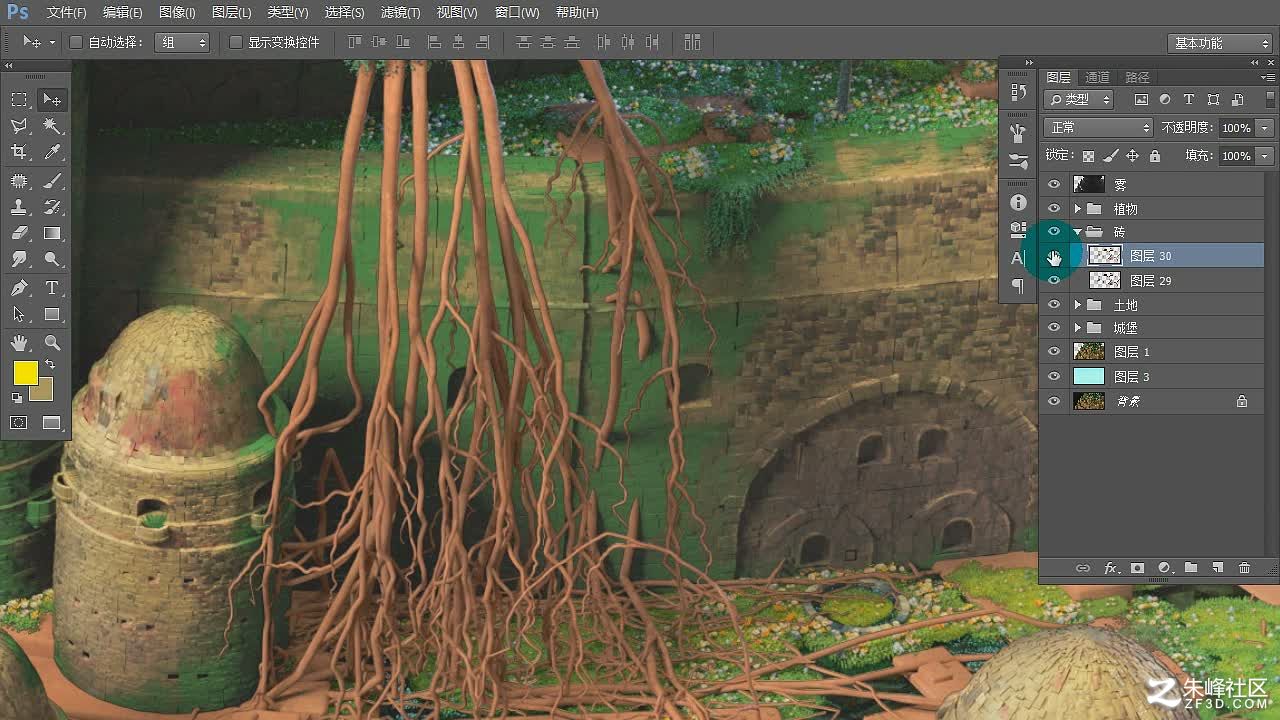Viewport: 1280px width, 720px height.
Task: Collapse the 砖 layer group
Action: [x=1077, y=232]
